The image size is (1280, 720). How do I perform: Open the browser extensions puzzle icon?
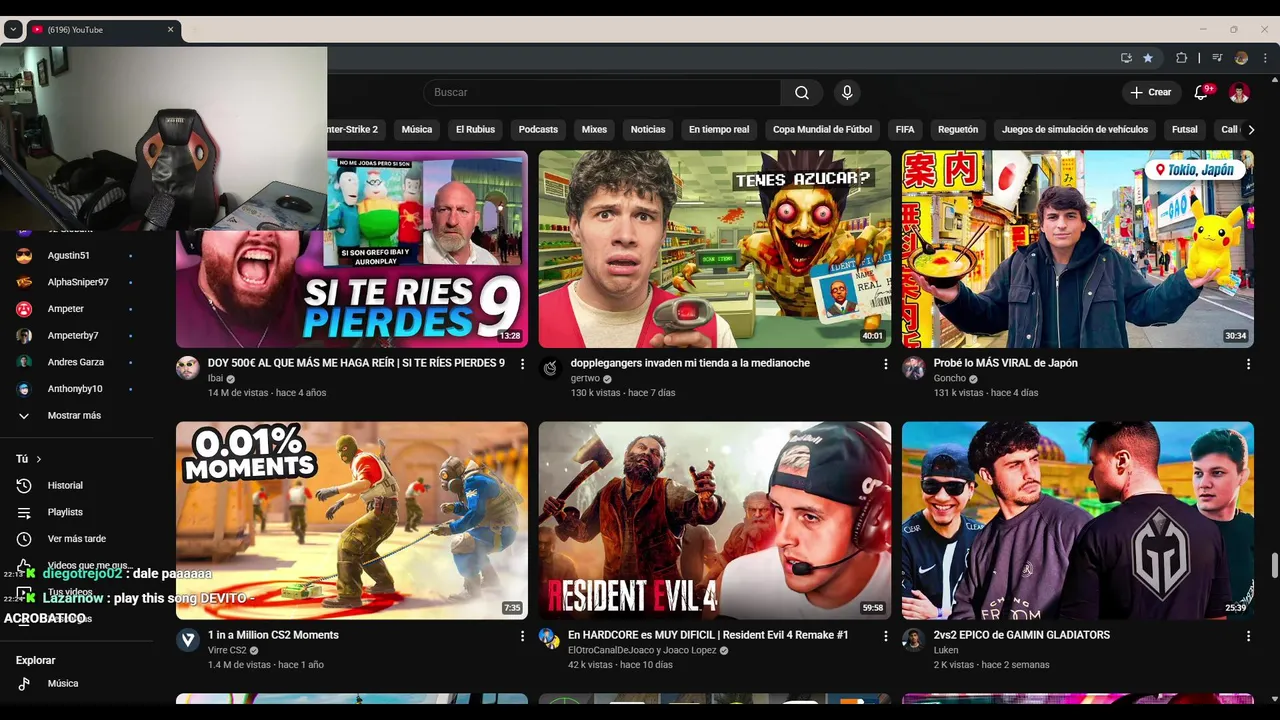click(1181, 58)
